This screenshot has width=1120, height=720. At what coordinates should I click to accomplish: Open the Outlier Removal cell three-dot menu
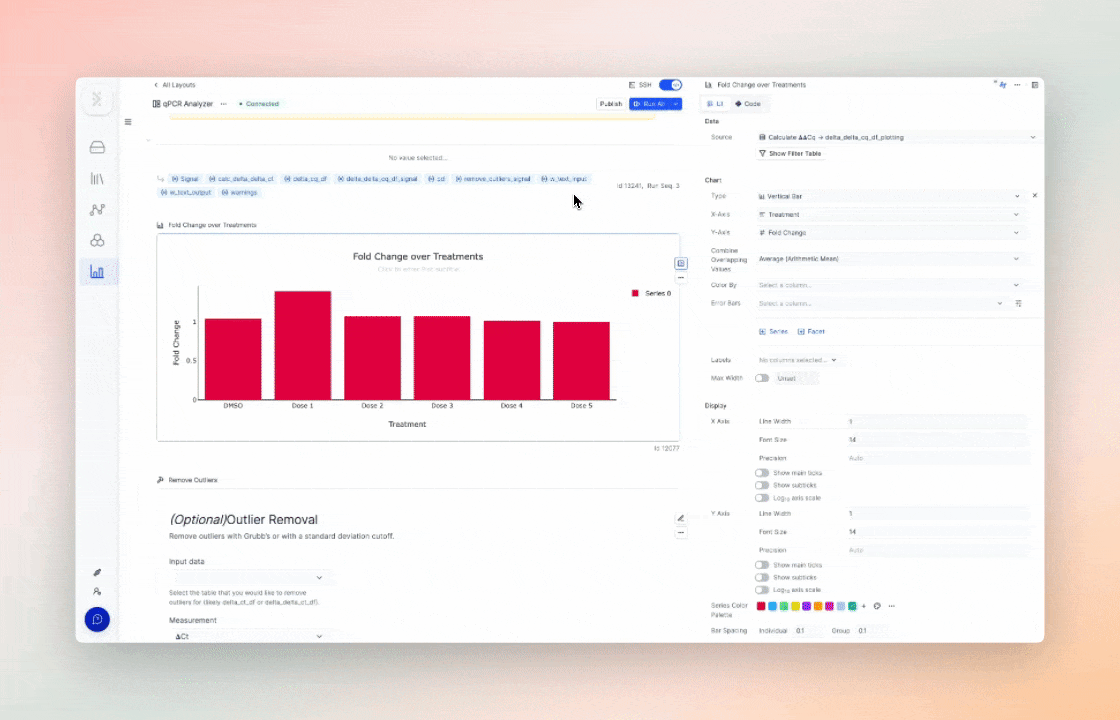(681, 532)
